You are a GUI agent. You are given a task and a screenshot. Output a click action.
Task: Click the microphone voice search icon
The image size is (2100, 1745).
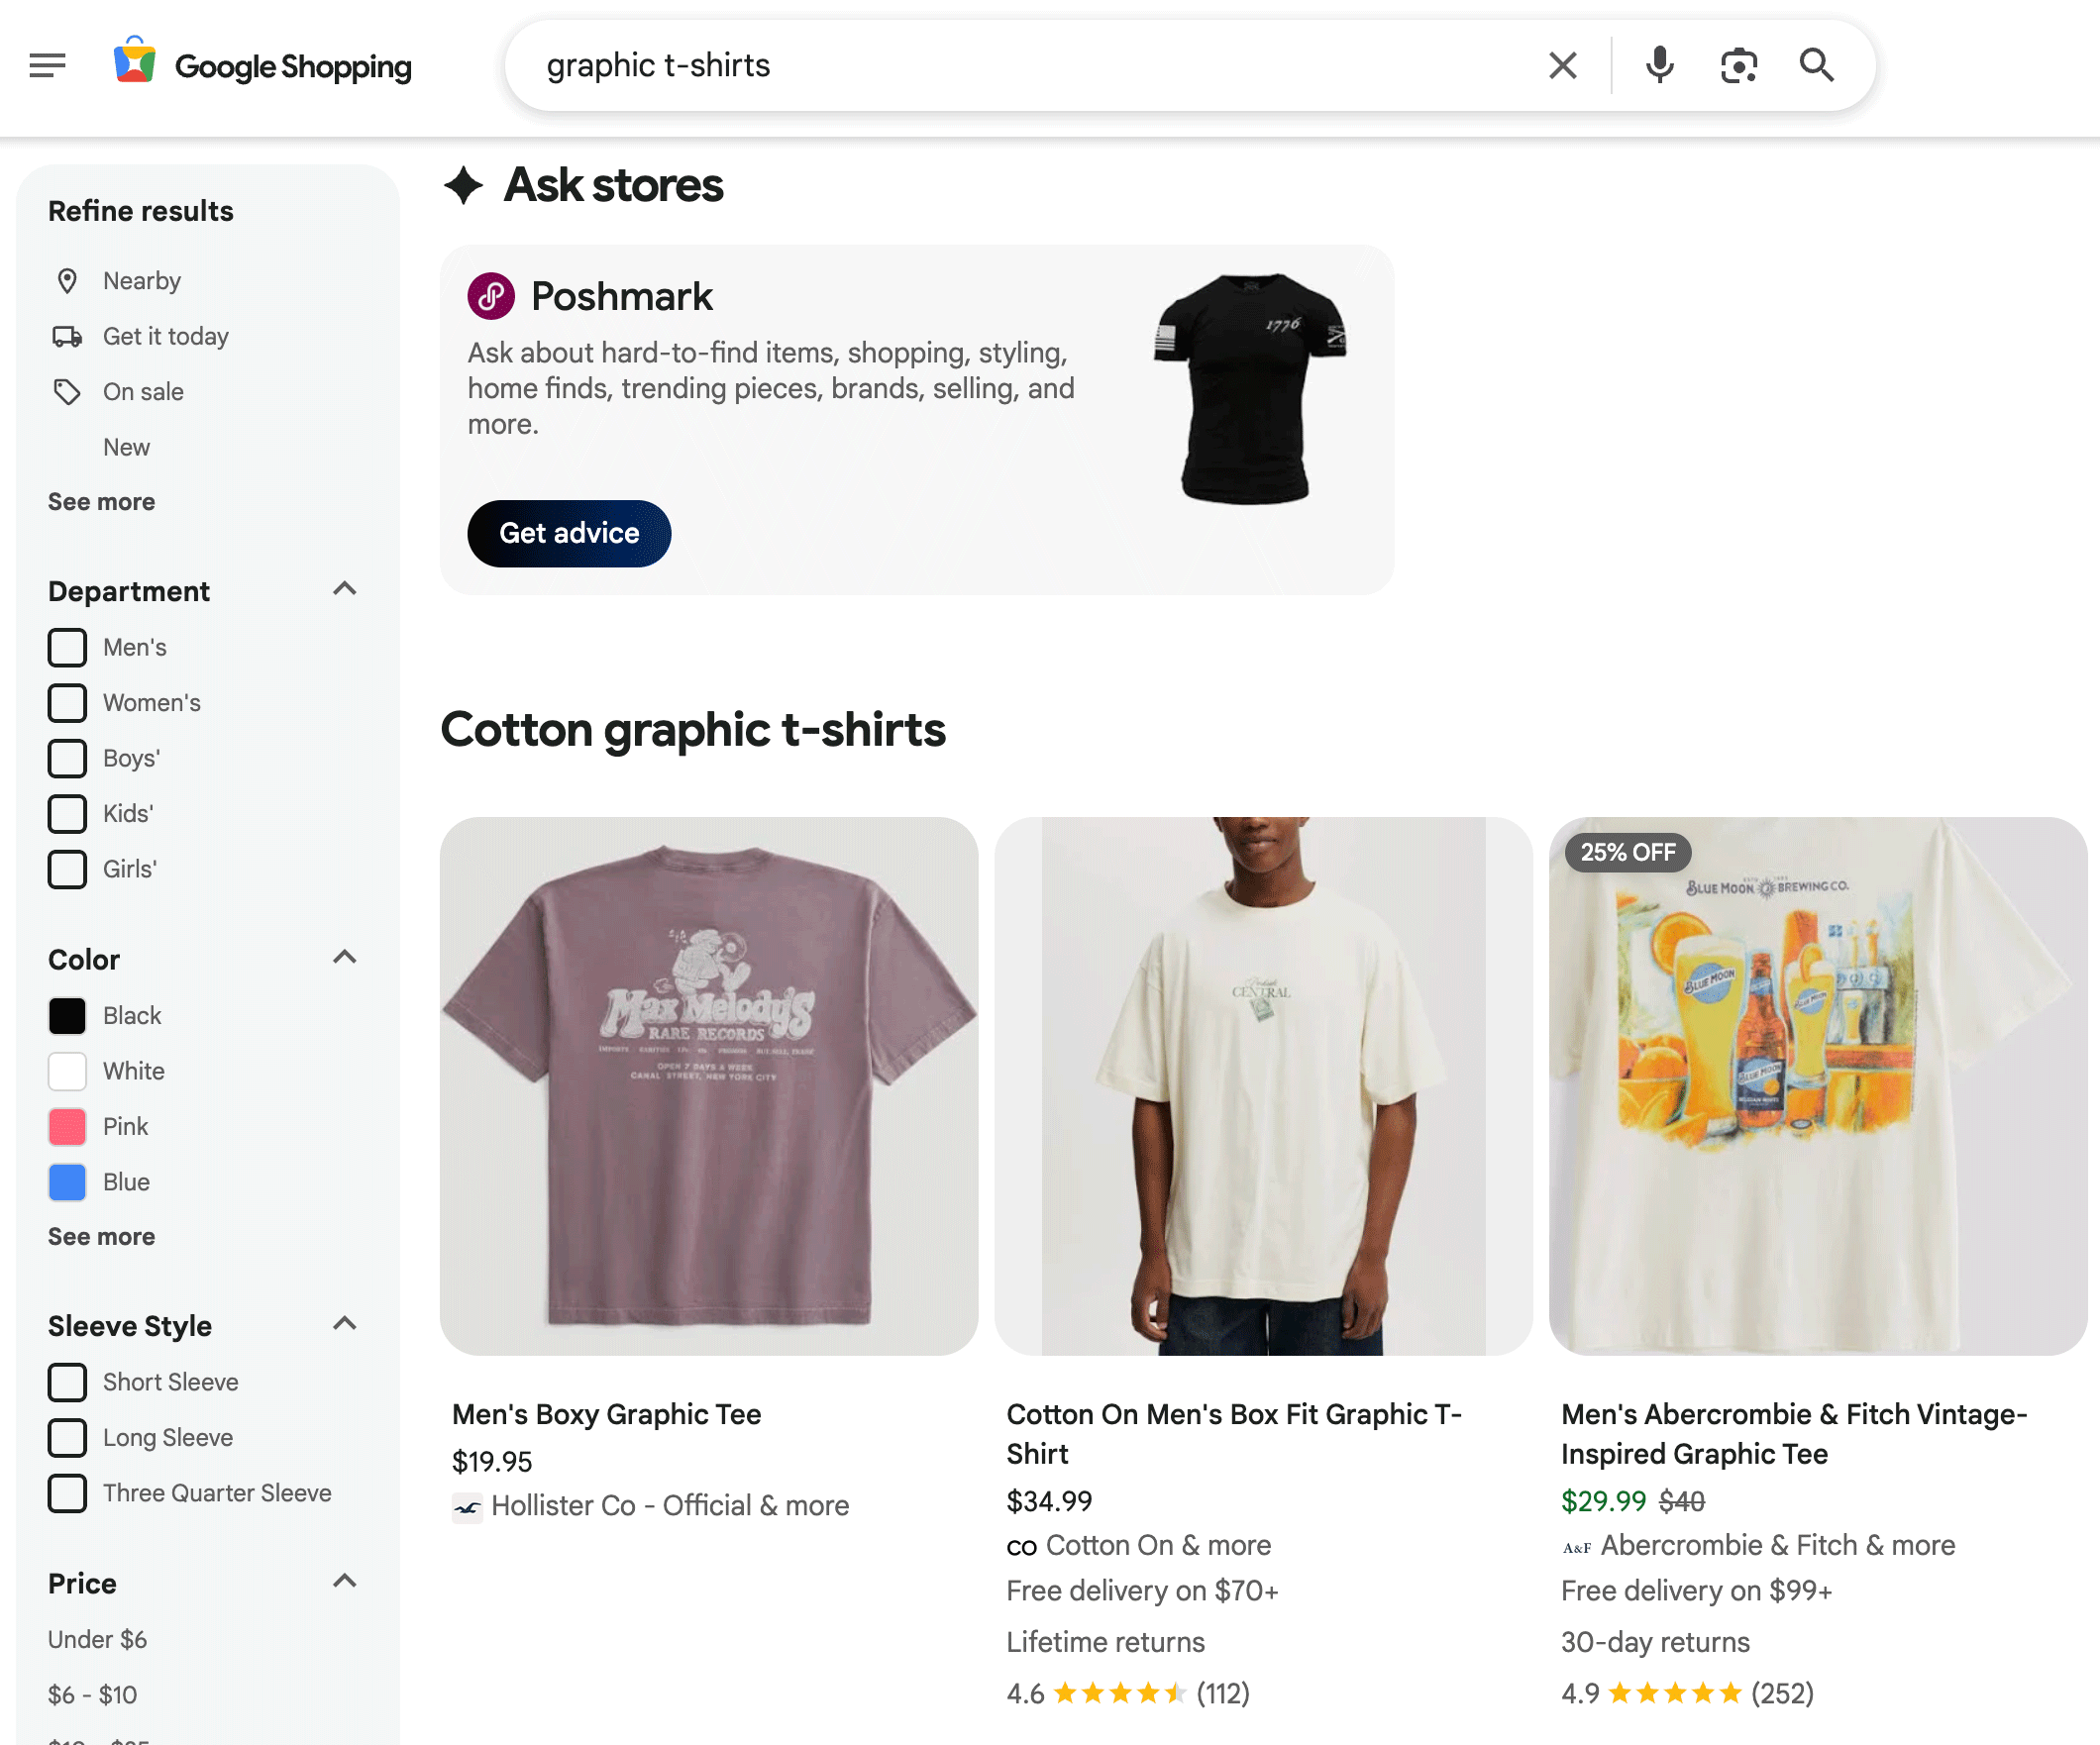coord(1659,65)
